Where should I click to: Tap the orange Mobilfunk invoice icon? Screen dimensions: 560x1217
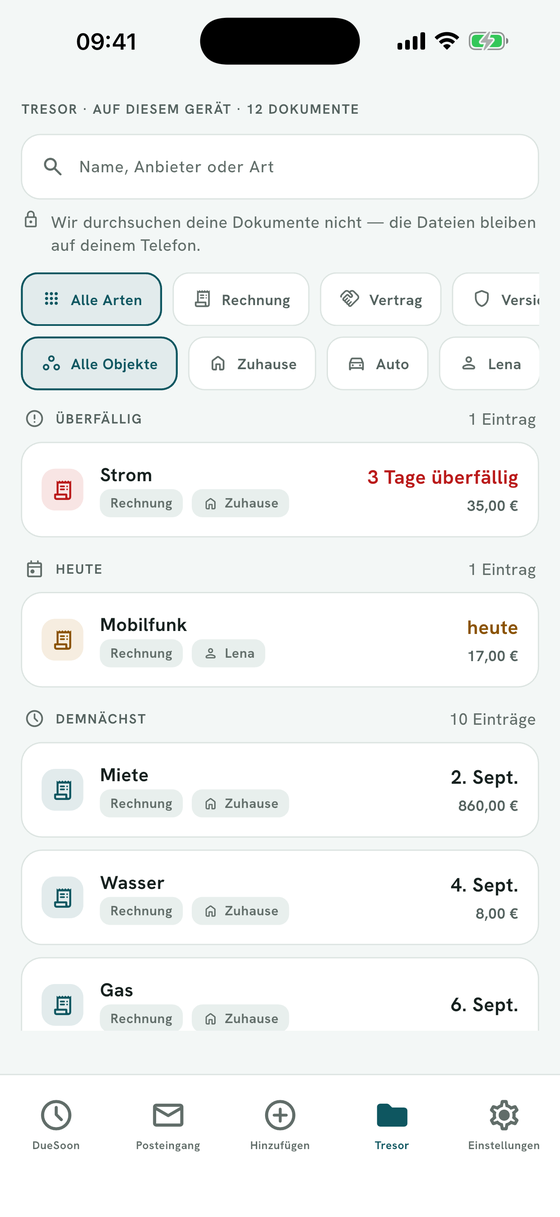coord(62,640)
